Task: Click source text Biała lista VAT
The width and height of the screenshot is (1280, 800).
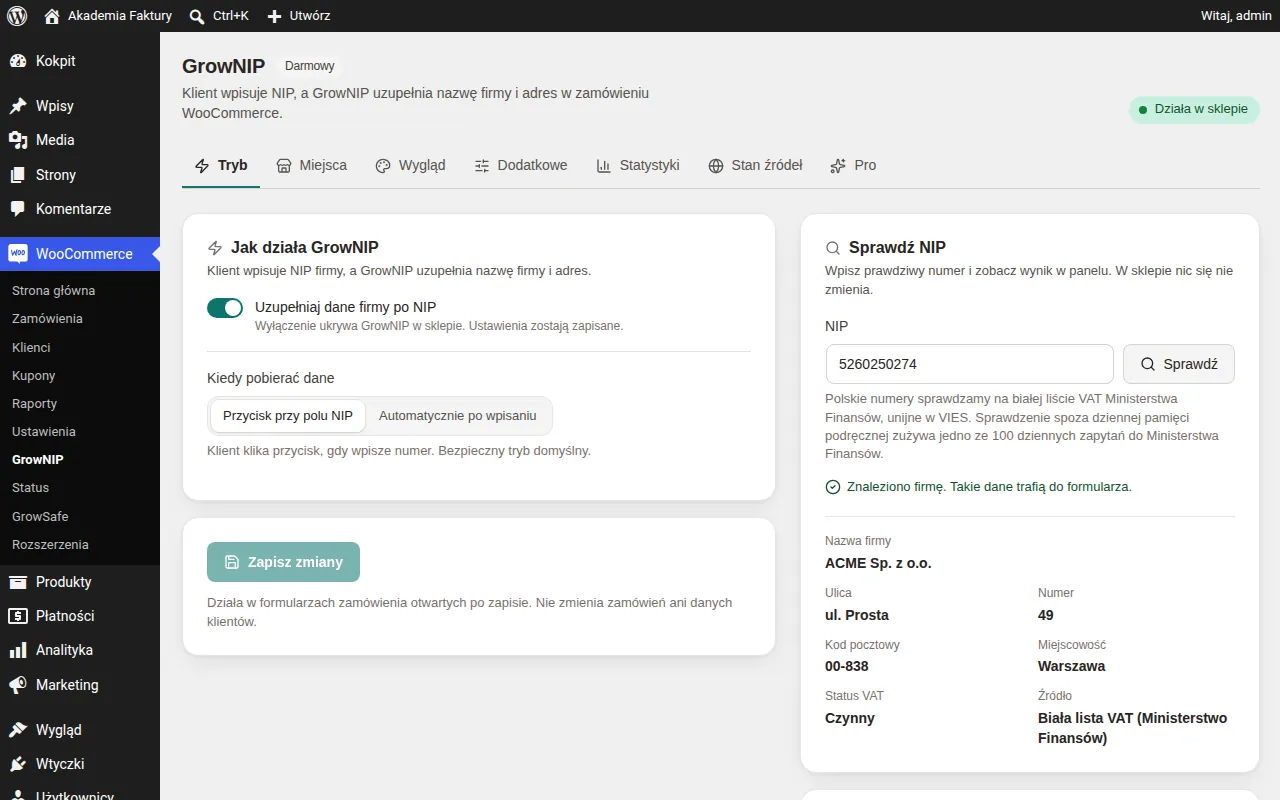Action: click(1086, 718)
